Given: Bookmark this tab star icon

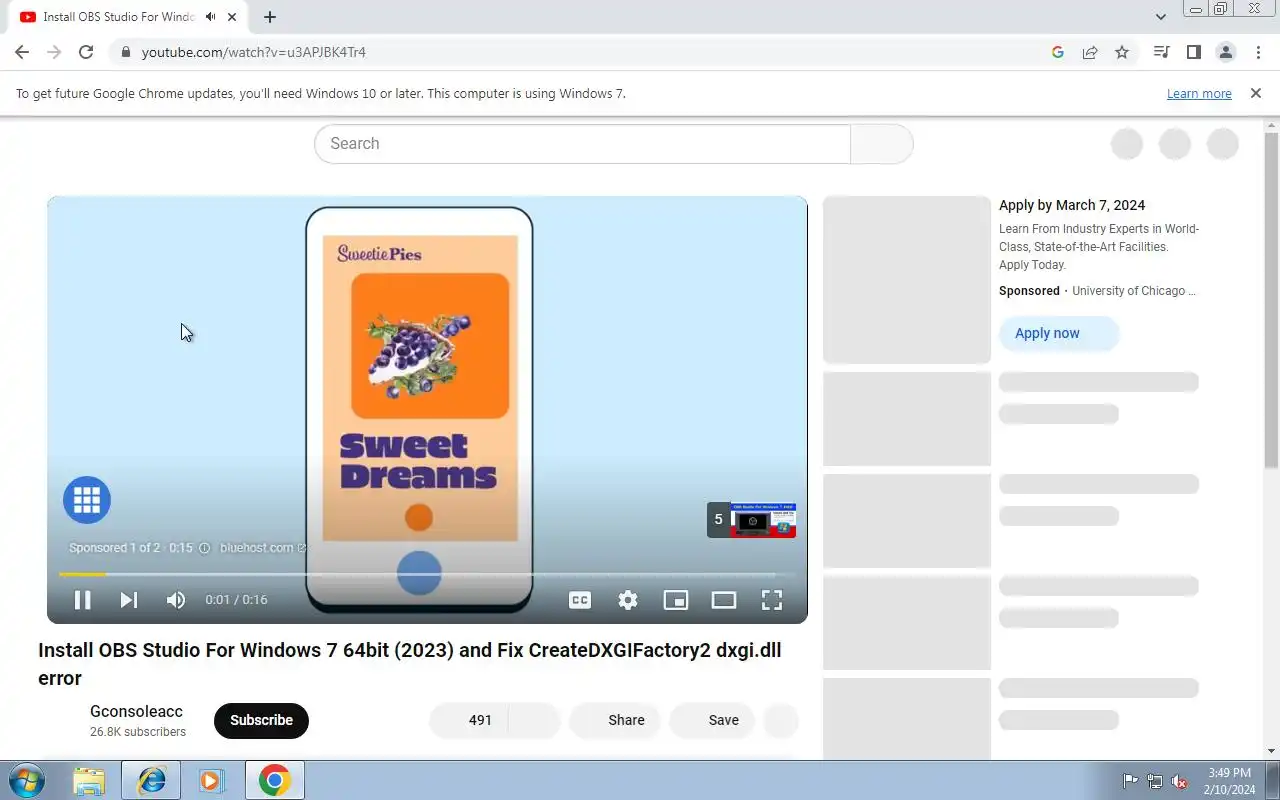Looking at the screenshot, I should pos(1122,52).
